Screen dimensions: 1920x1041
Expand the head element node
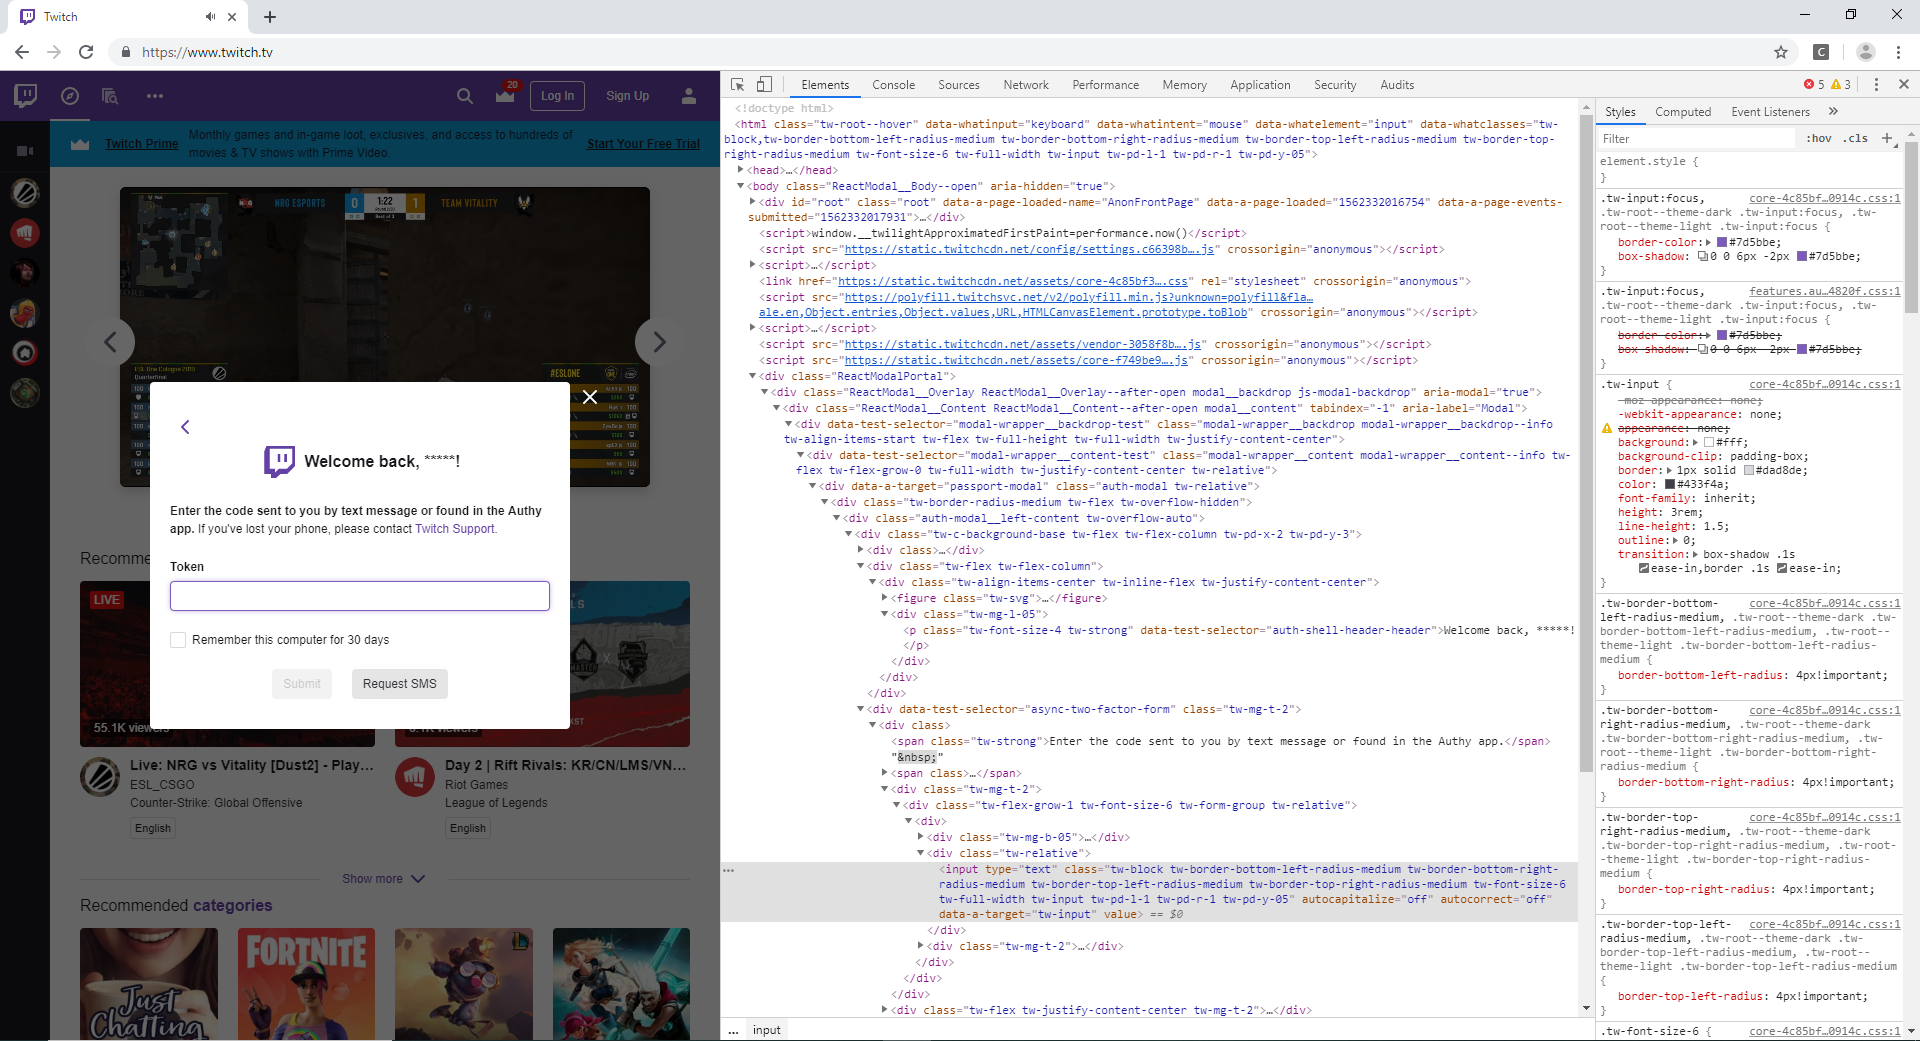(741, 170)
